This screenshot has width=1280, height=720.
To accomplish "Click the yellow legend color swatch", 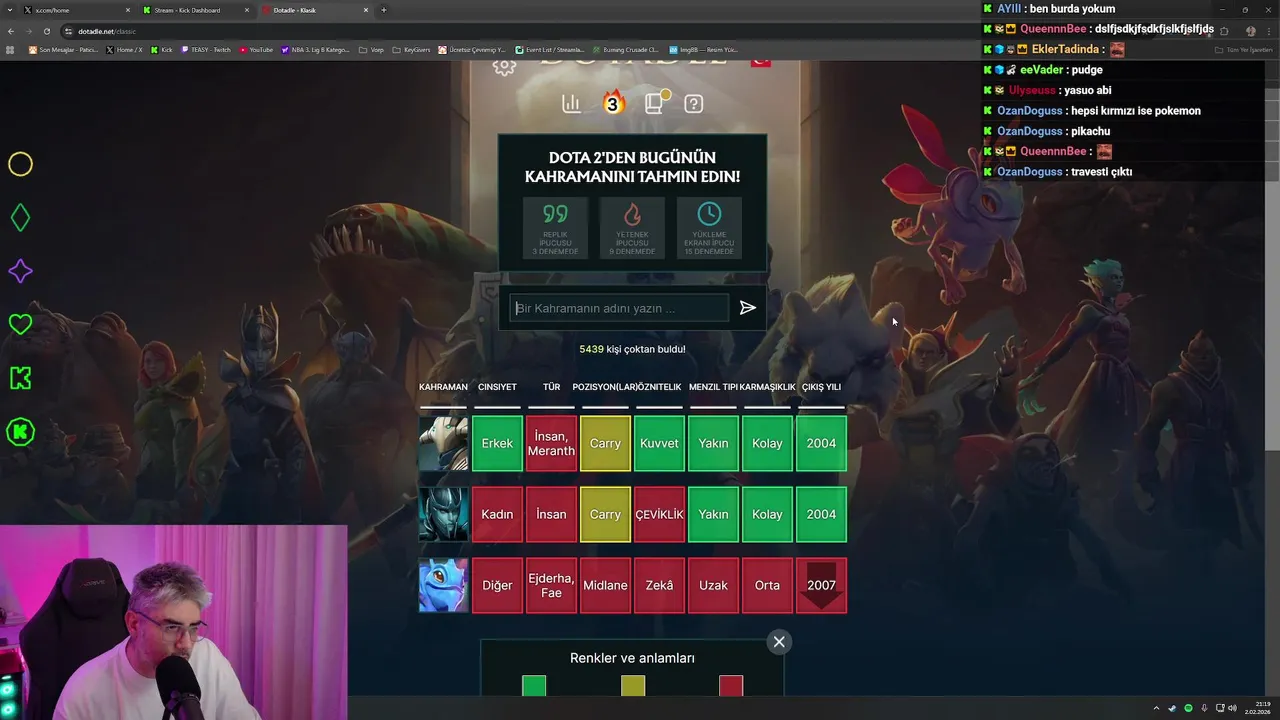I will coord(633,686).
